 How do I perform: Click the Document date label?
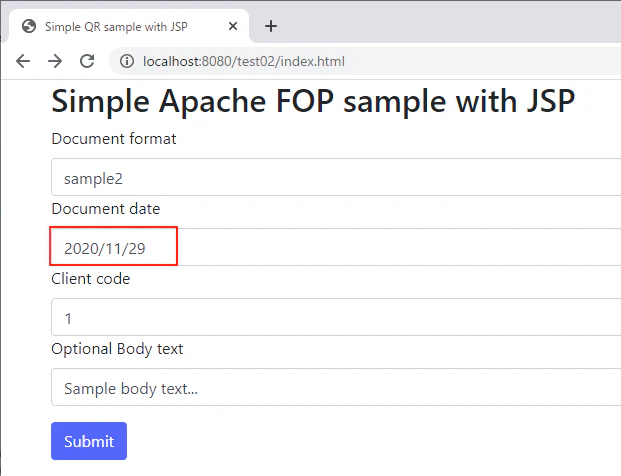pyautogui.click(x=106, y=209)
